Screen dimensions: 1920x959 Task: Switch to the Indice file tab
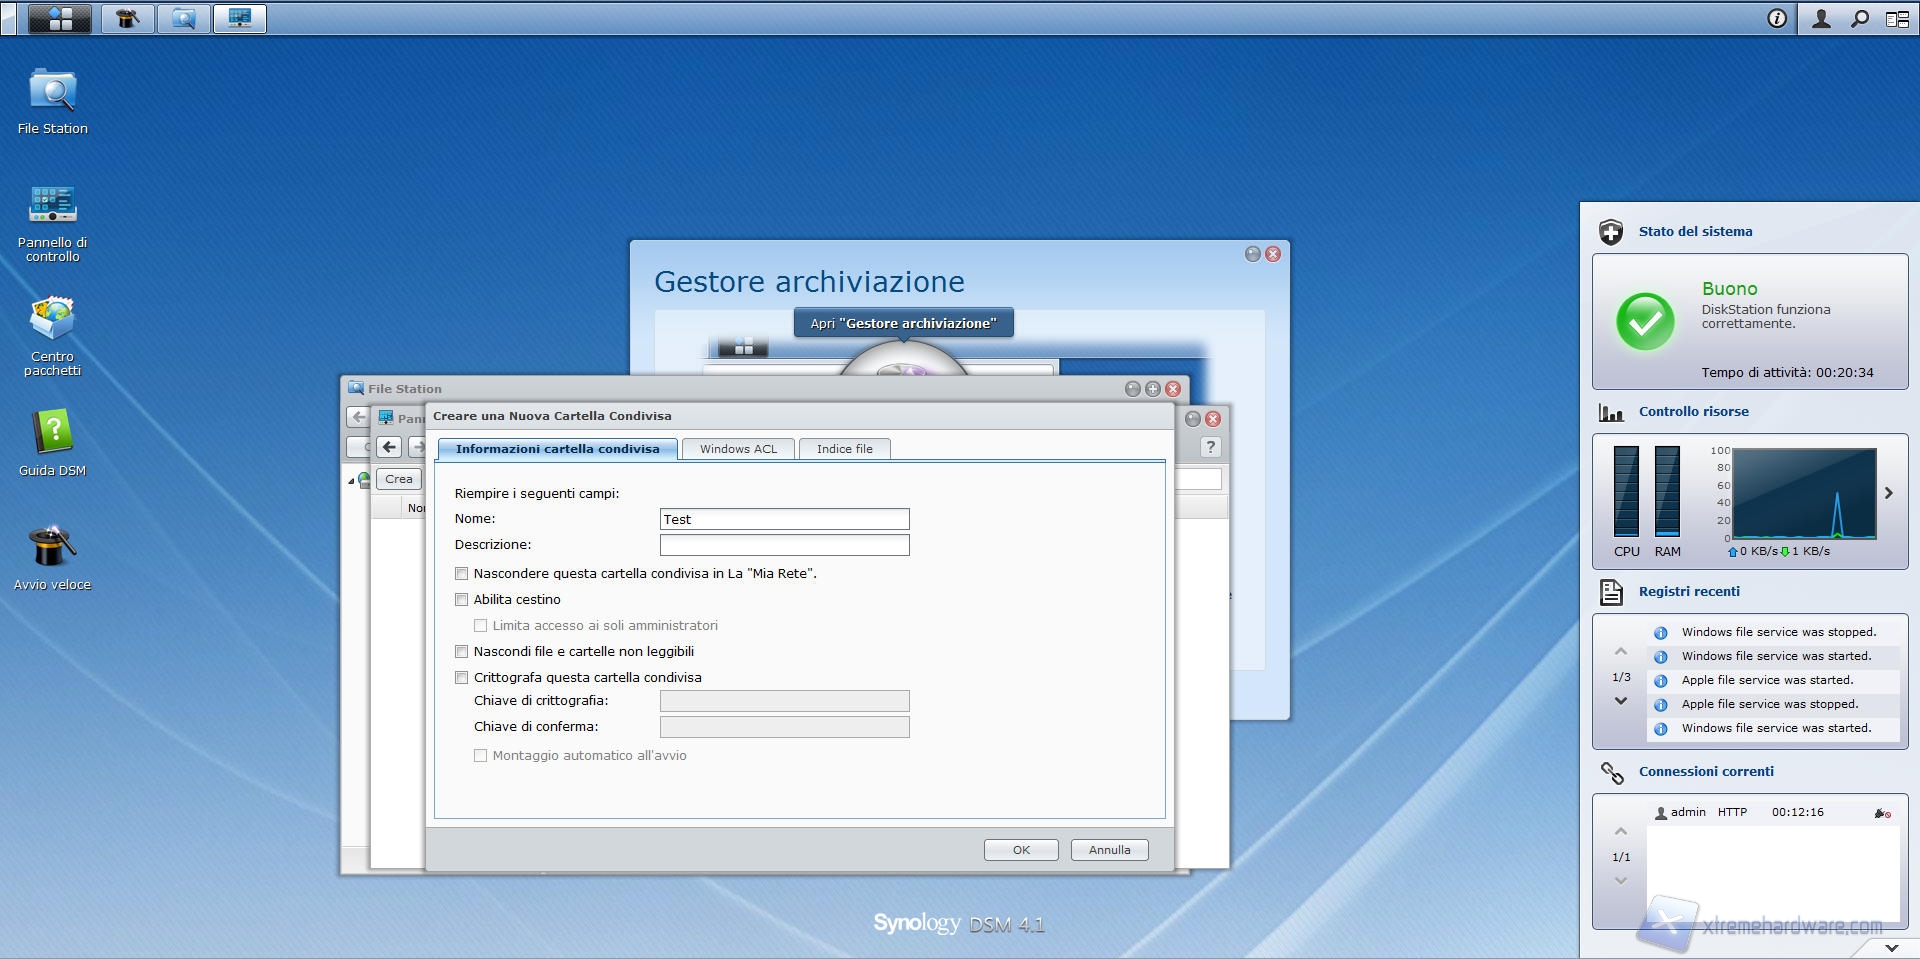pos(844,449)
